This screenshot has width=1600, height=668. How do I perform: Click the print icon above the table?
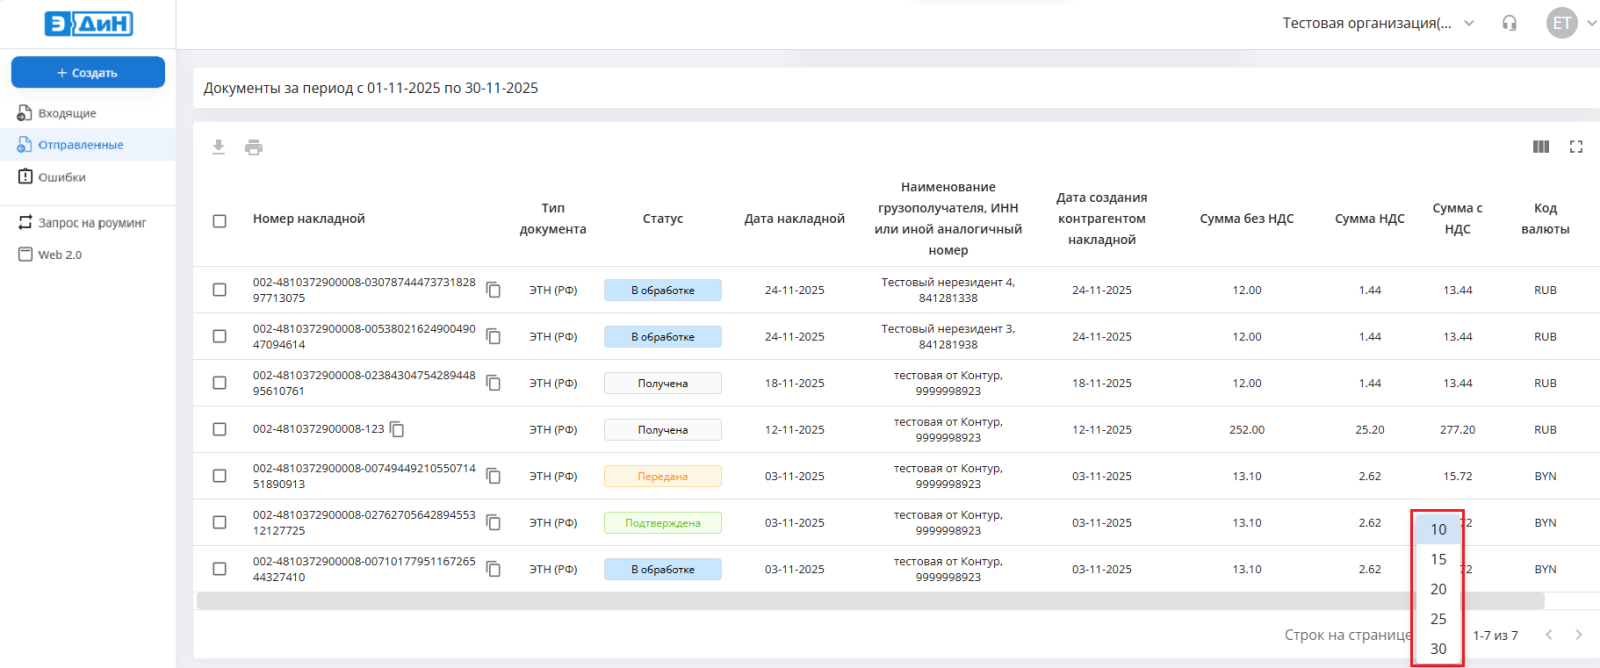[x=254, y=147]
